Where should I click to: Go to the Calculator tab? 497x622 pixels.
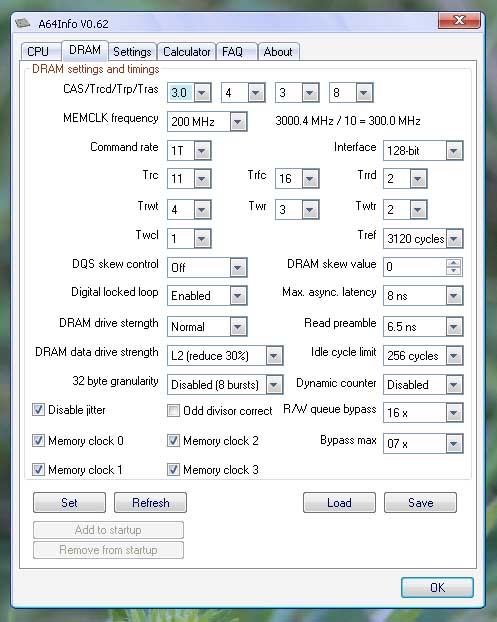186,52
